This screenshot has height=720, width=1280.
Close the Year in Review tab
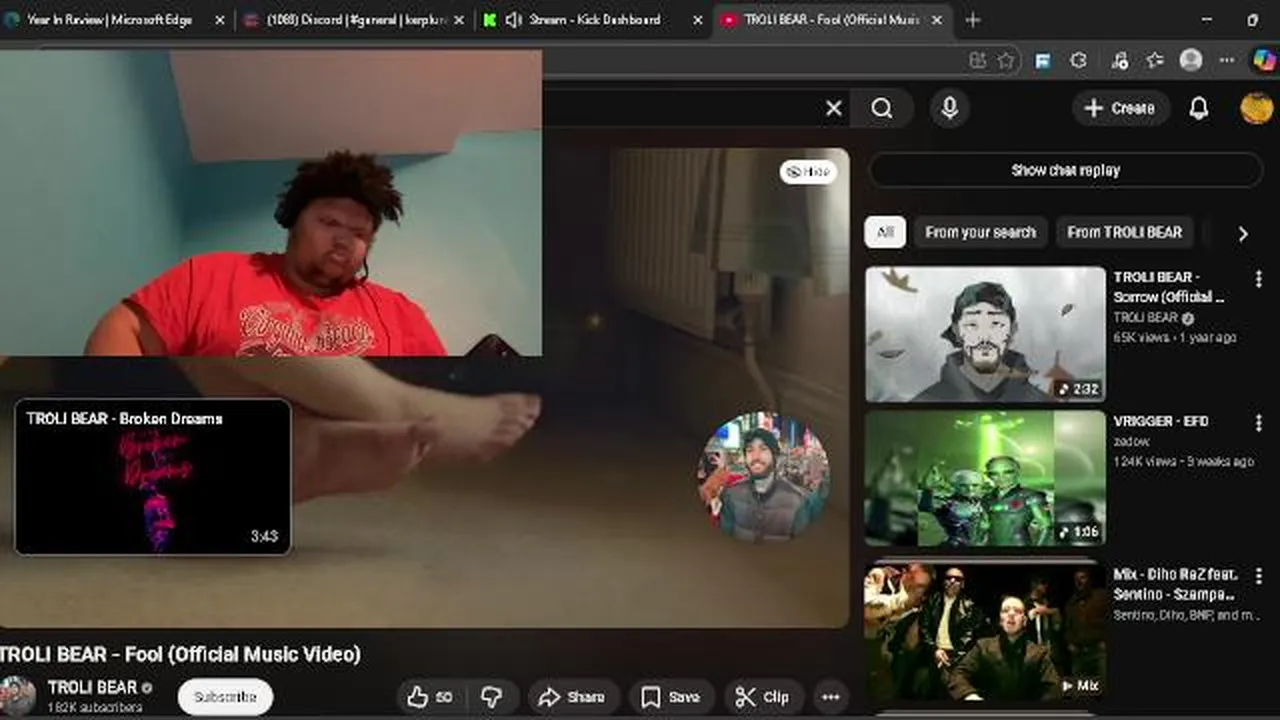click(x=219, y=20)
